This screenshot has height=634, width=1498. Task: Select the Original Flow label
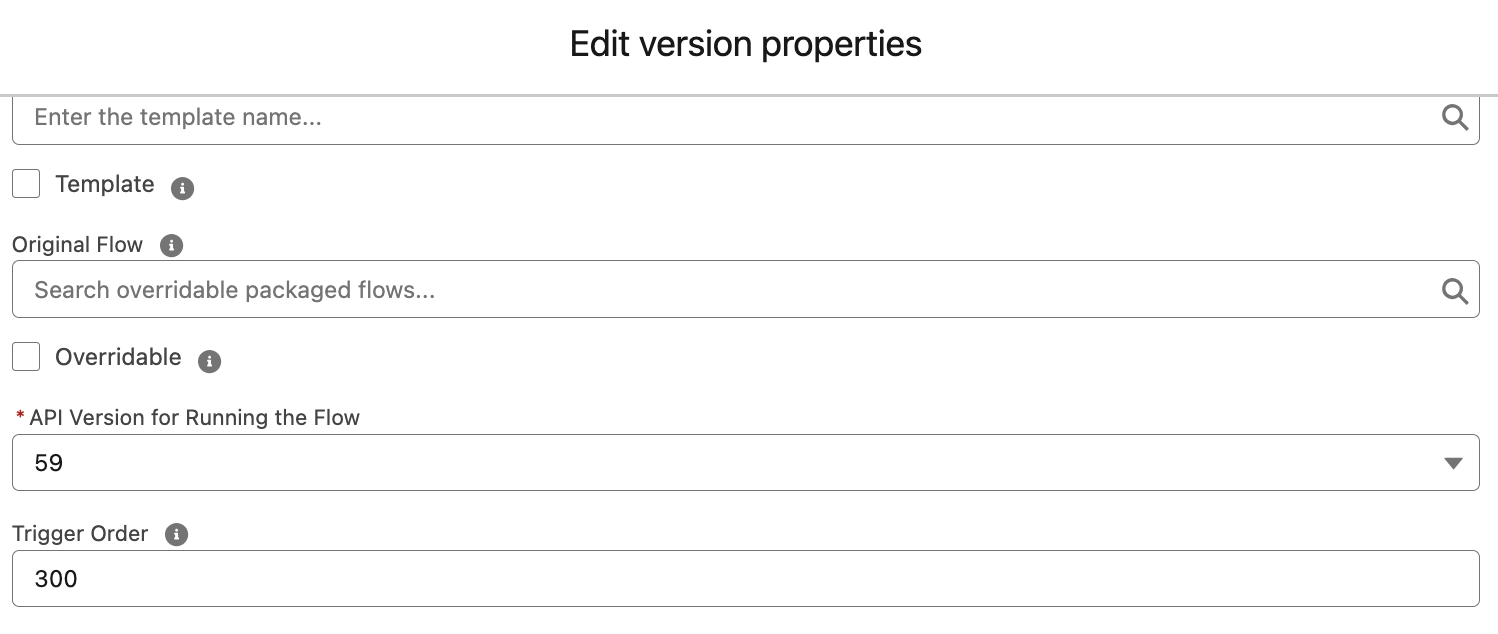(76, 244)
